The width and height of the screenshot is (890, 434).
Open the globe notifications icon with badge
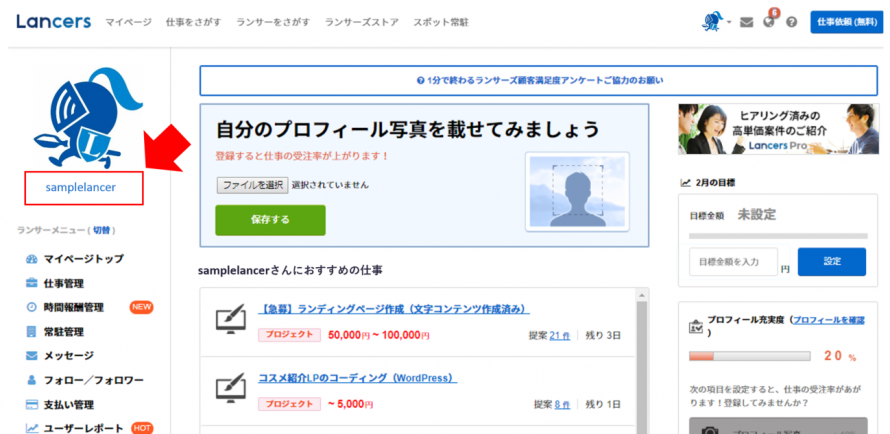point(770,21)
